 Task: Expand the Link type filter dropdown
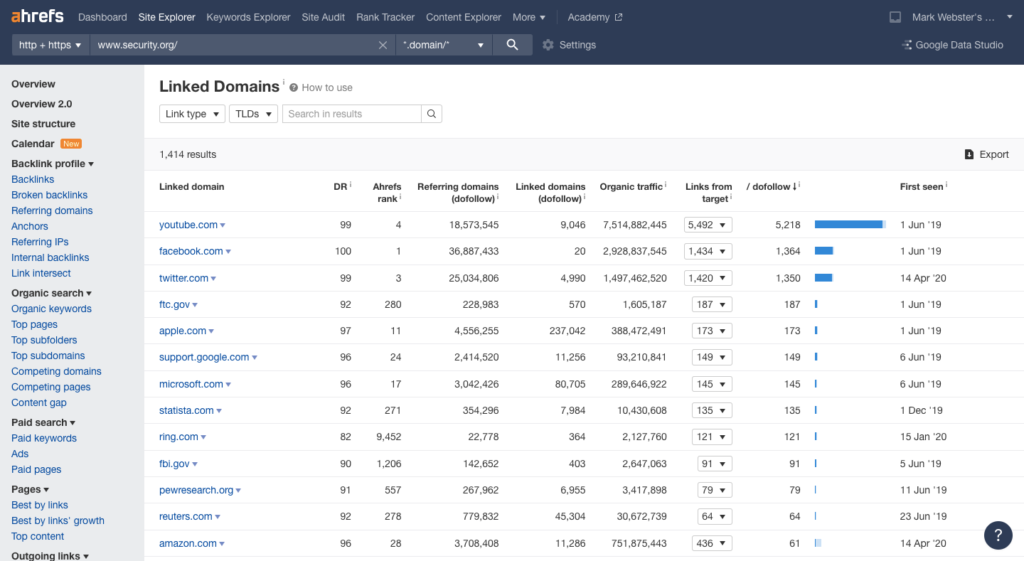click(192, 114)
